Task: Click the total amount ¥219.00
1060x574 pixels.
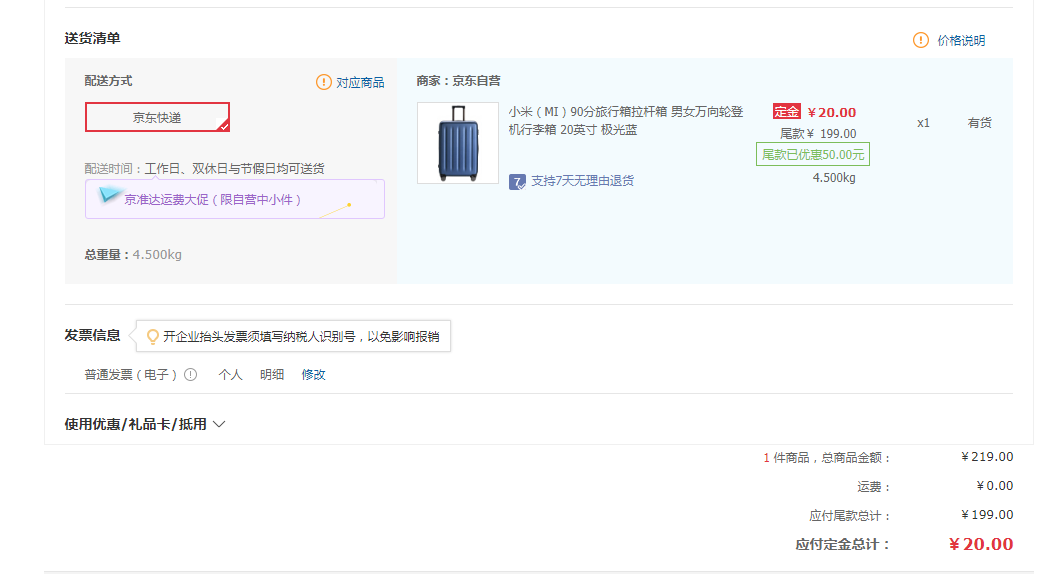Action: pos(987,457)
